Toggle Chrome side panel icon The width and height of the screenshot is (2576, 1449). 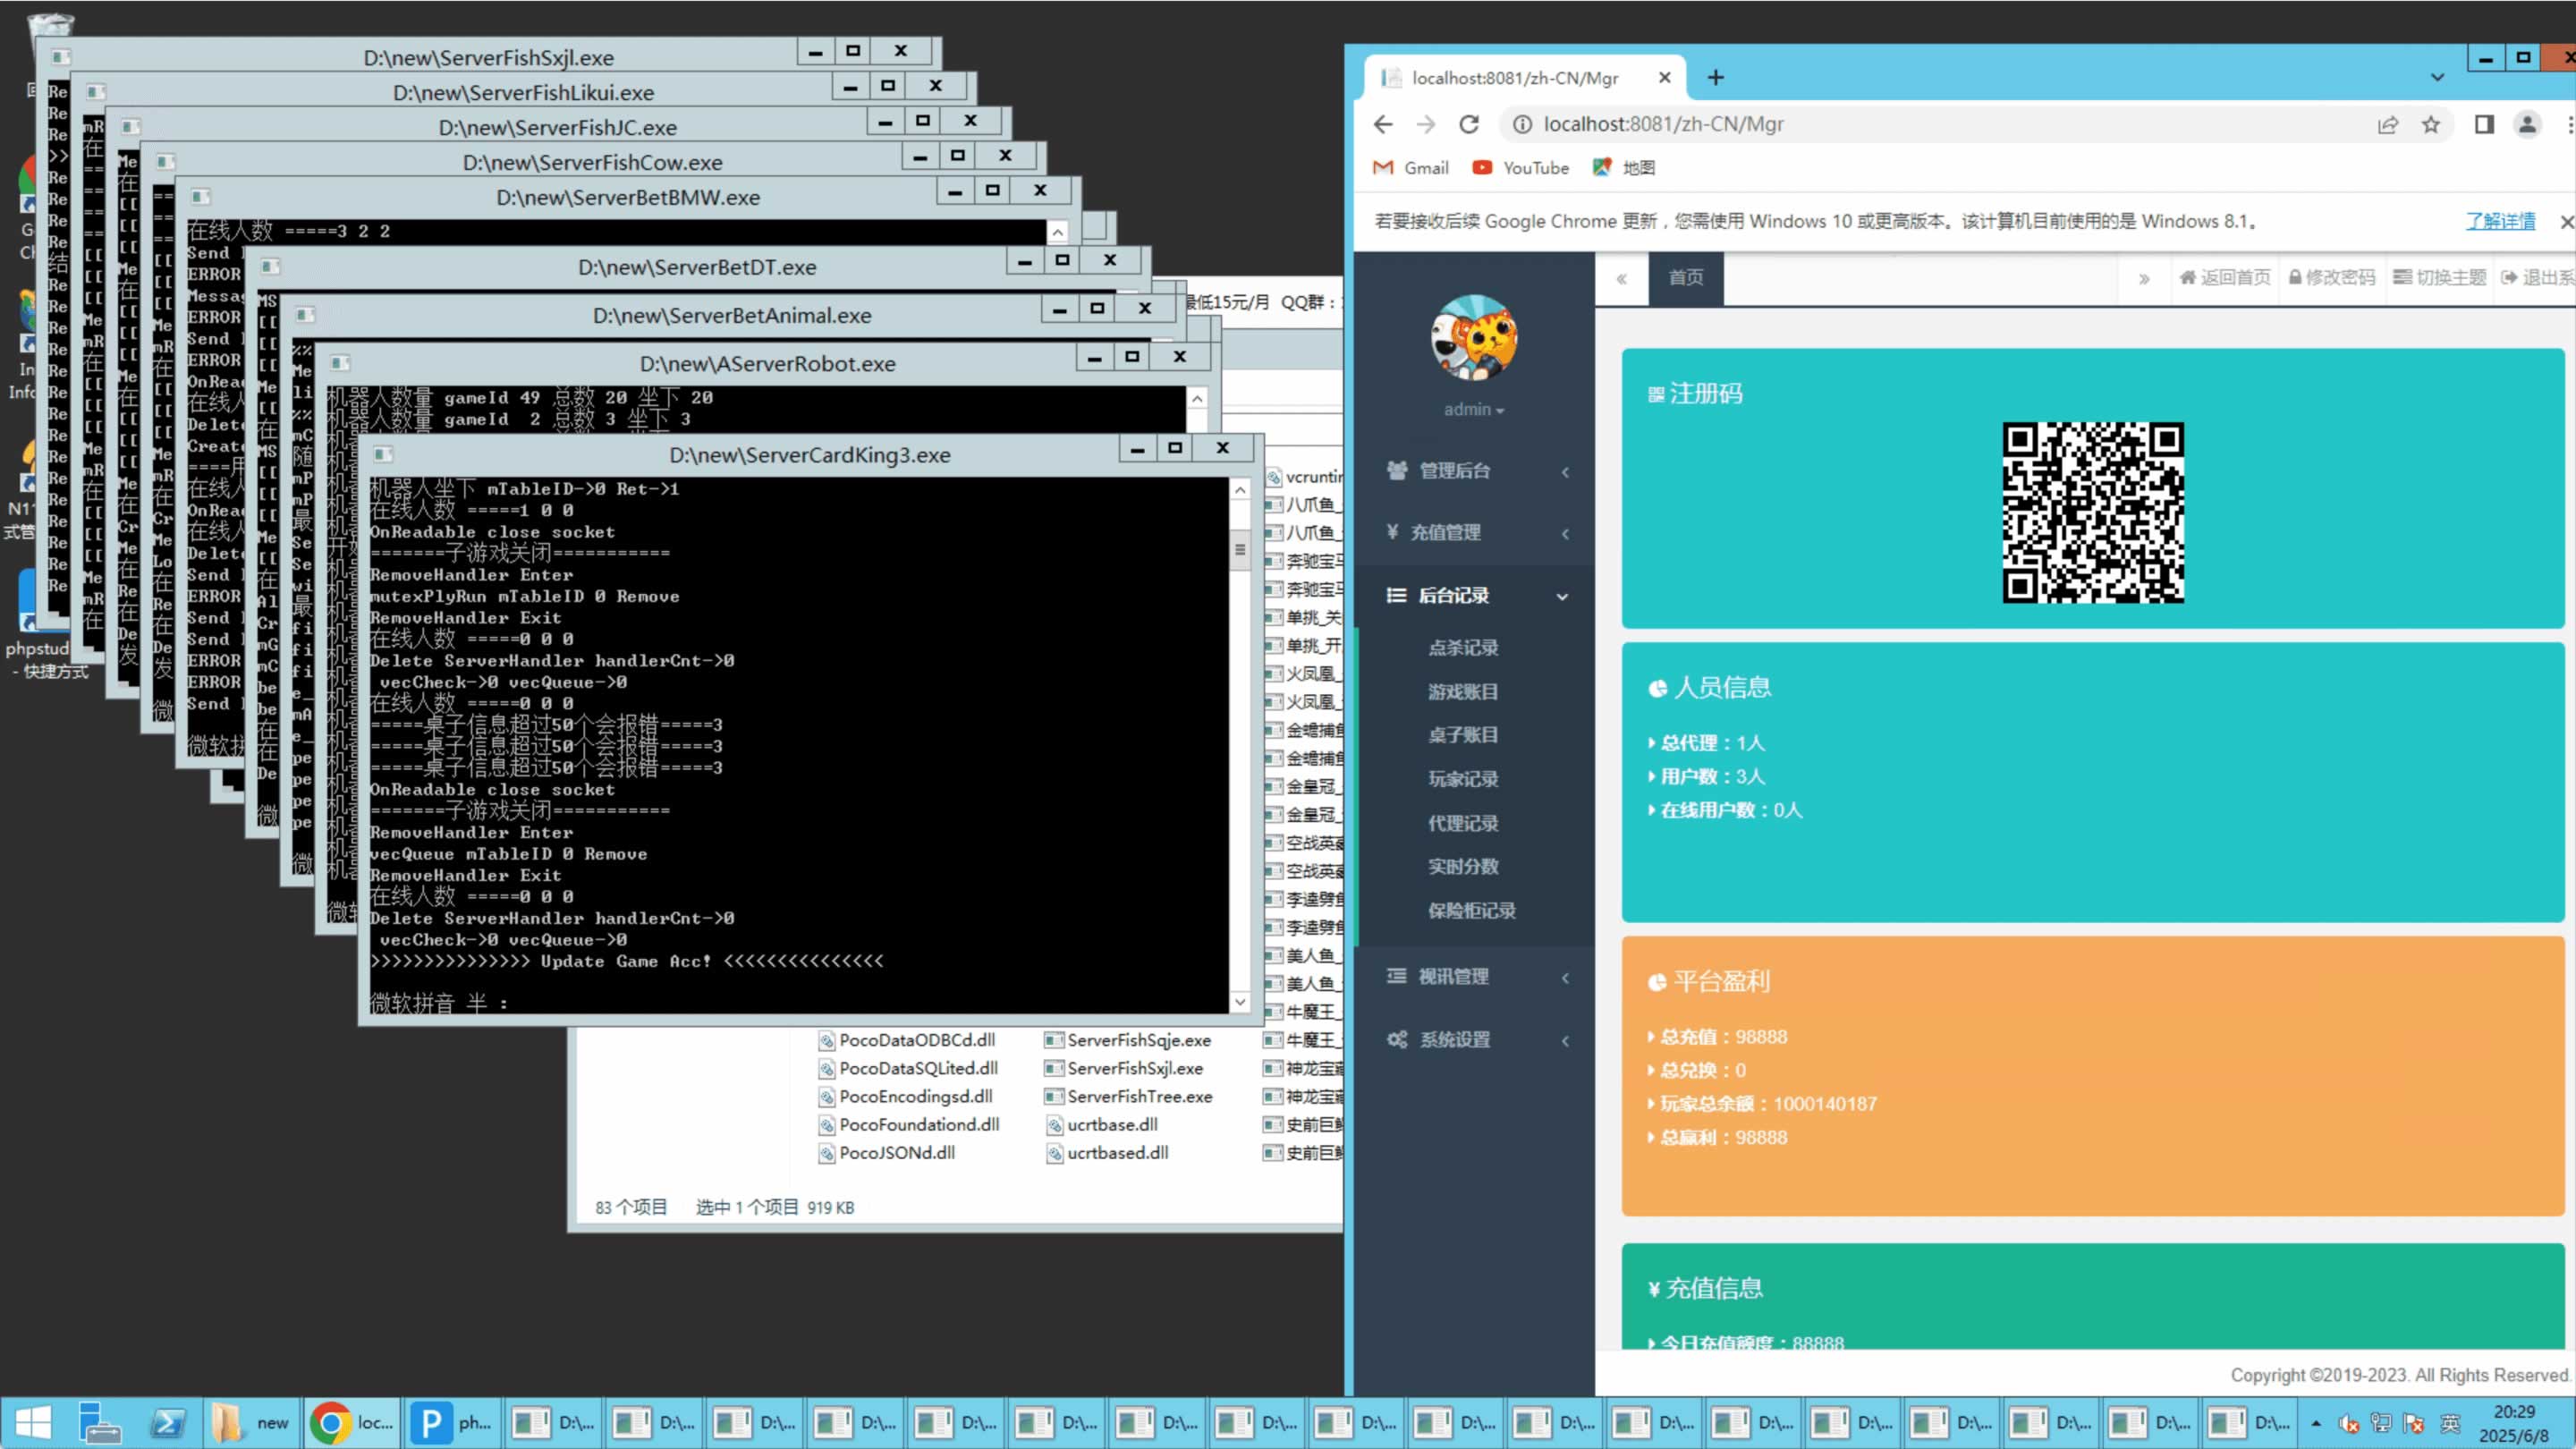(2484, 124)
